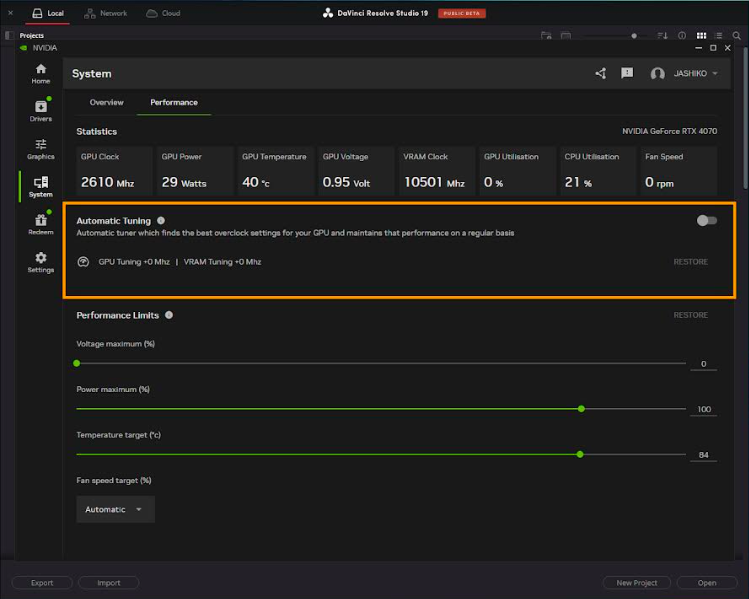Open the Redeem section in sidebar

pos(41,224)
